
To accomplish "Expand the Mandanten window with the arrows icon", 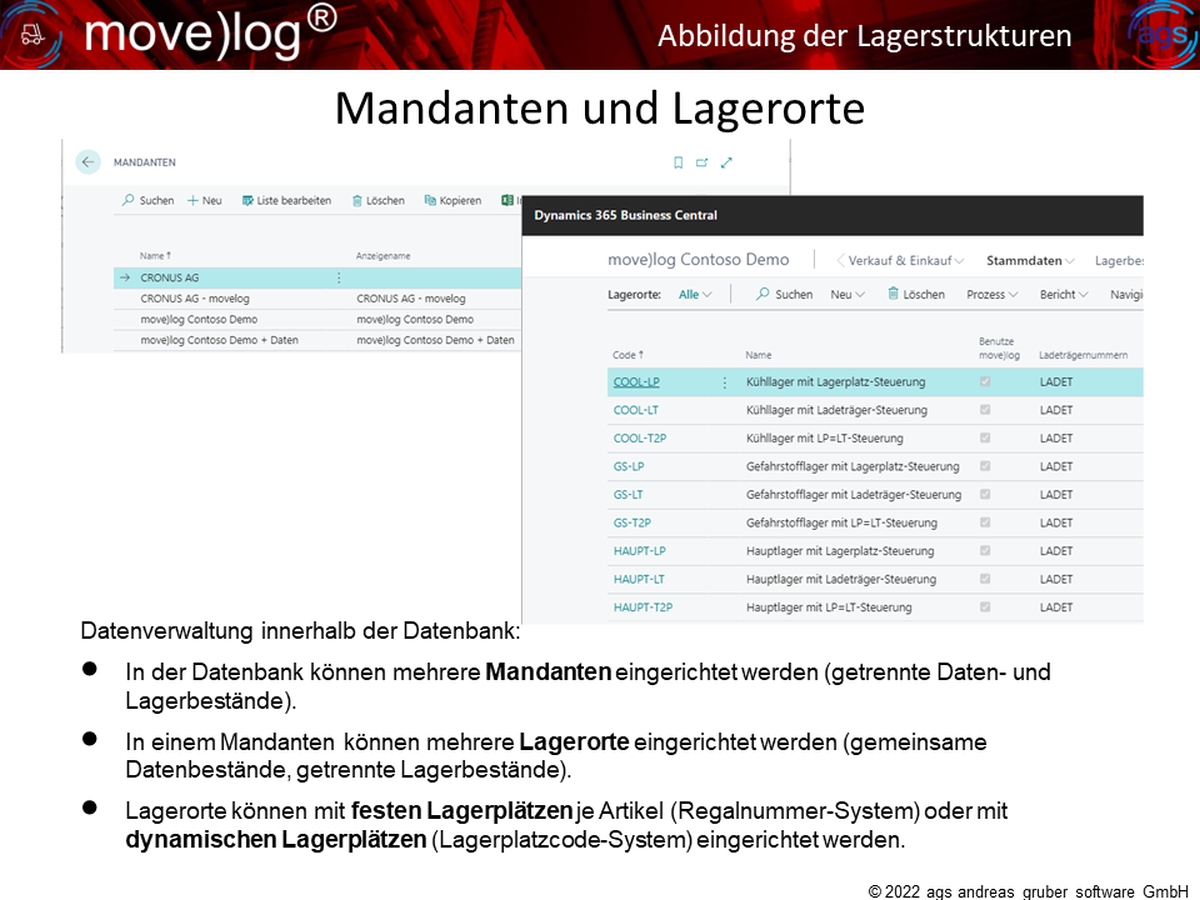I will pos(727,162).
